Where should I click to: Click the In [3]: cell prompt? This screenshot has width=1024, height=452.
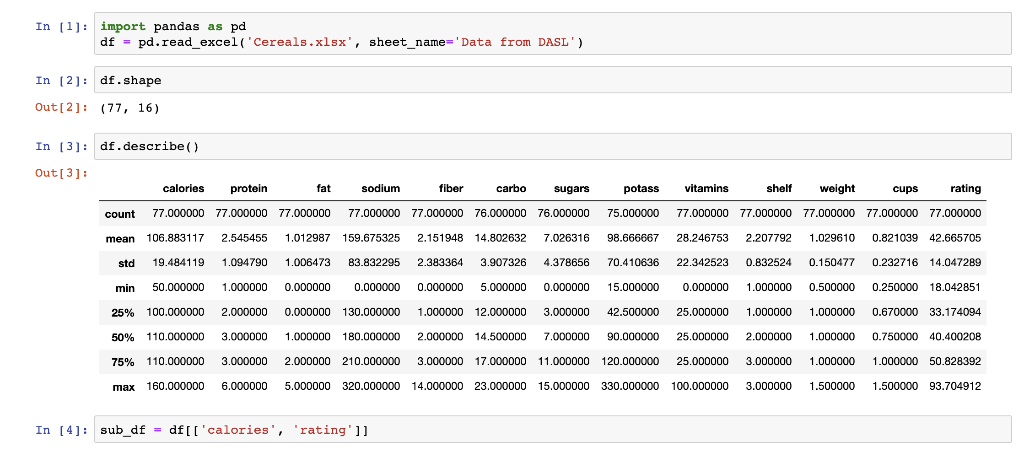(61, 146)
